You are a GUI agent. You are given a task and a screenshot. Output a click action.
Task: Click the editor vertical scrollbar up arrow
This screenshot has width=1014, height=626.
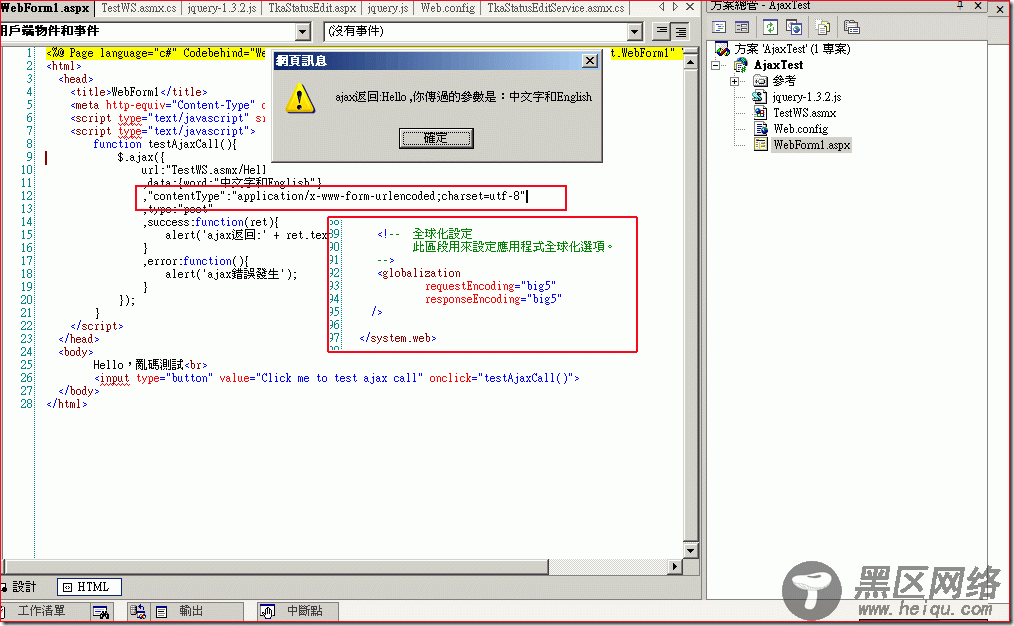click(x=691, y=63)
